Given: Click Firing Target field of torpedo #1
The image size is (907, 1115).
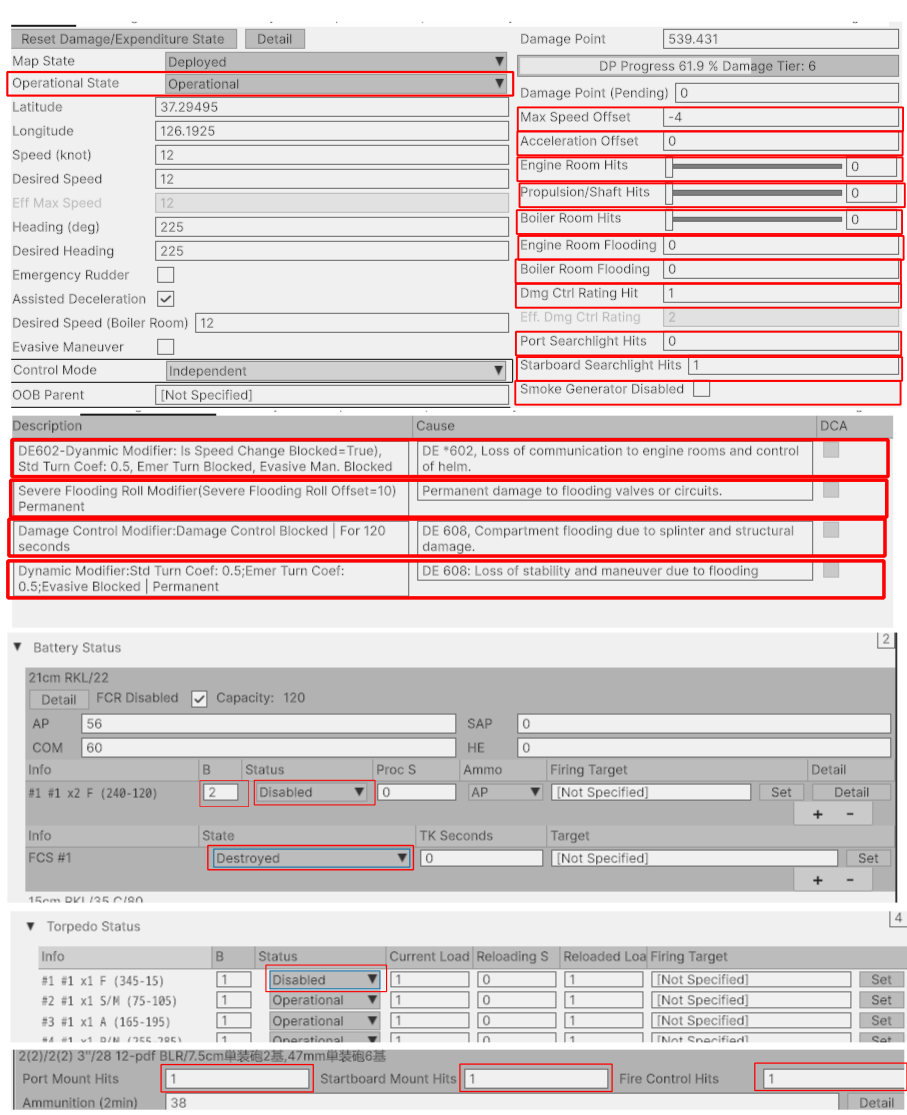Looking at the screenshot, I should [751, 980].
